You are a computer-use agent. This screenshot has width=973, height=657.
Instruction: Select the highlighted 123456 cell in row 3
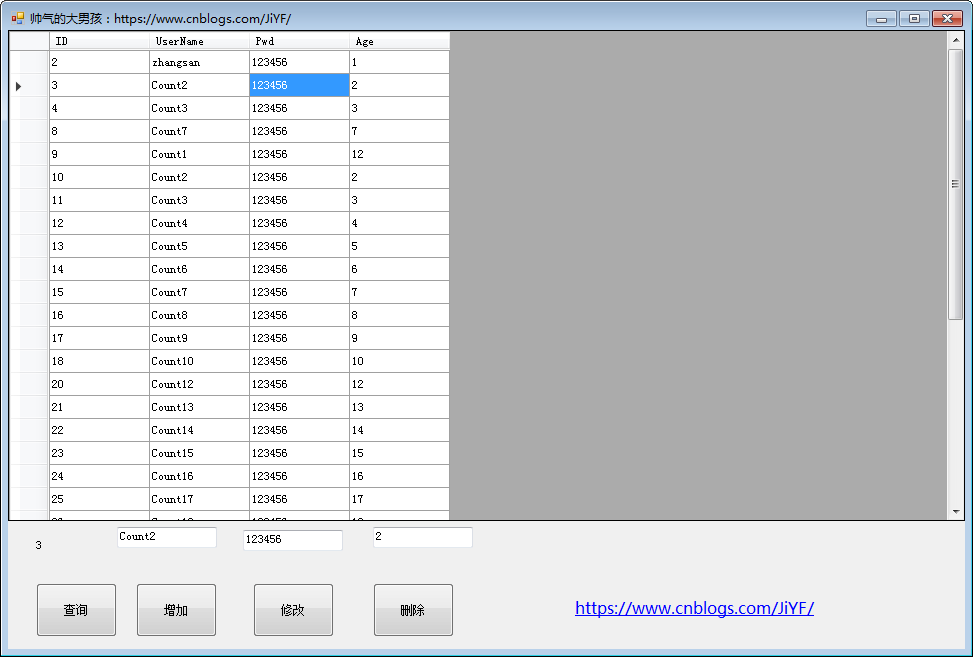pos(299,86)
